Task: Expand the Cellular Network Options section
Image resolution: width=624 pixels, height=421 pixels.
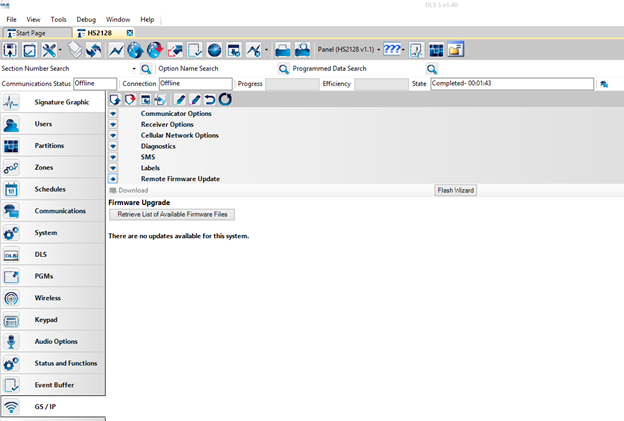Action: (113, 136)
